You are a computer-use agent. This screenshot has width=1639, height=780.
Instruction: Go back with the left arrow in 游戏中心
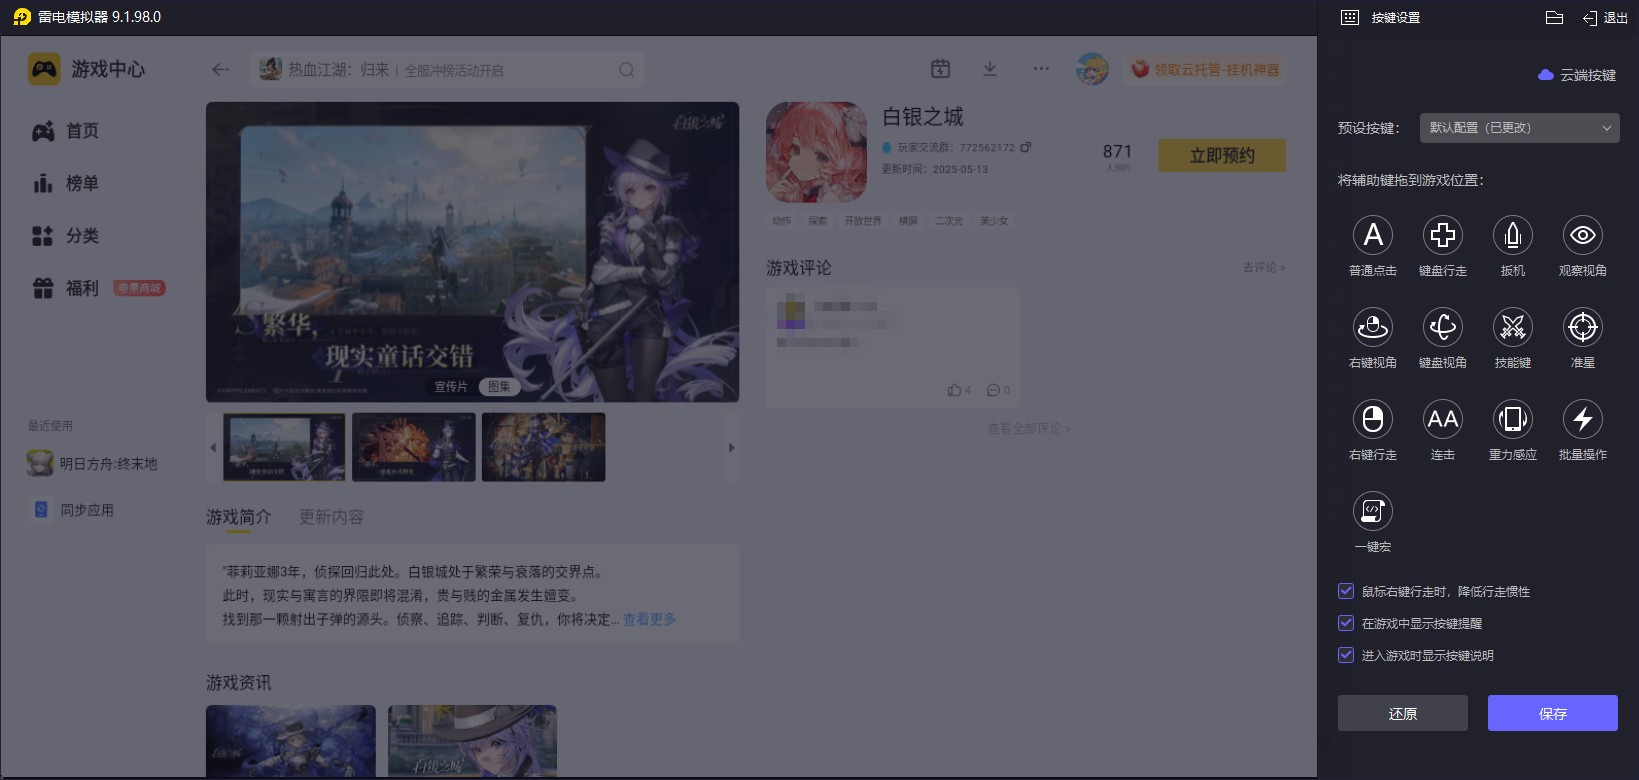coord(221,69)
